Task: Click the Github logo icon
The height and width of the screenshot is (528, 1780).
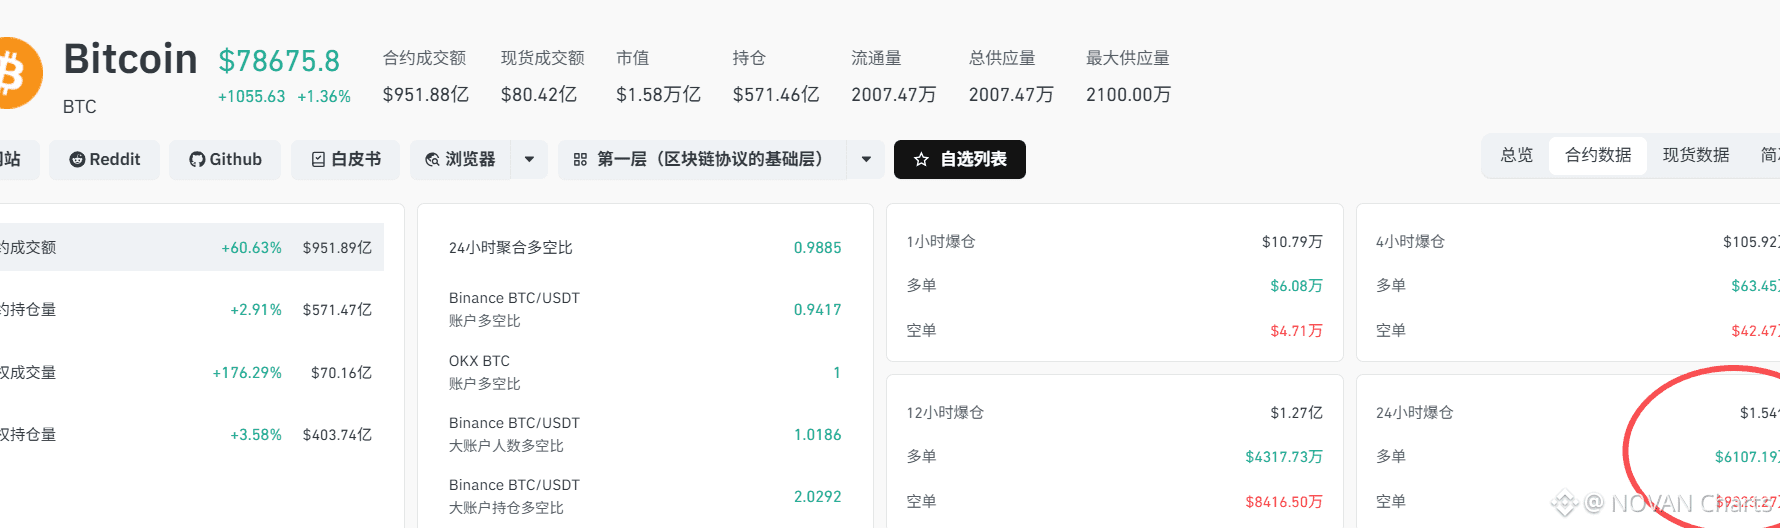Action: [197, 159]
